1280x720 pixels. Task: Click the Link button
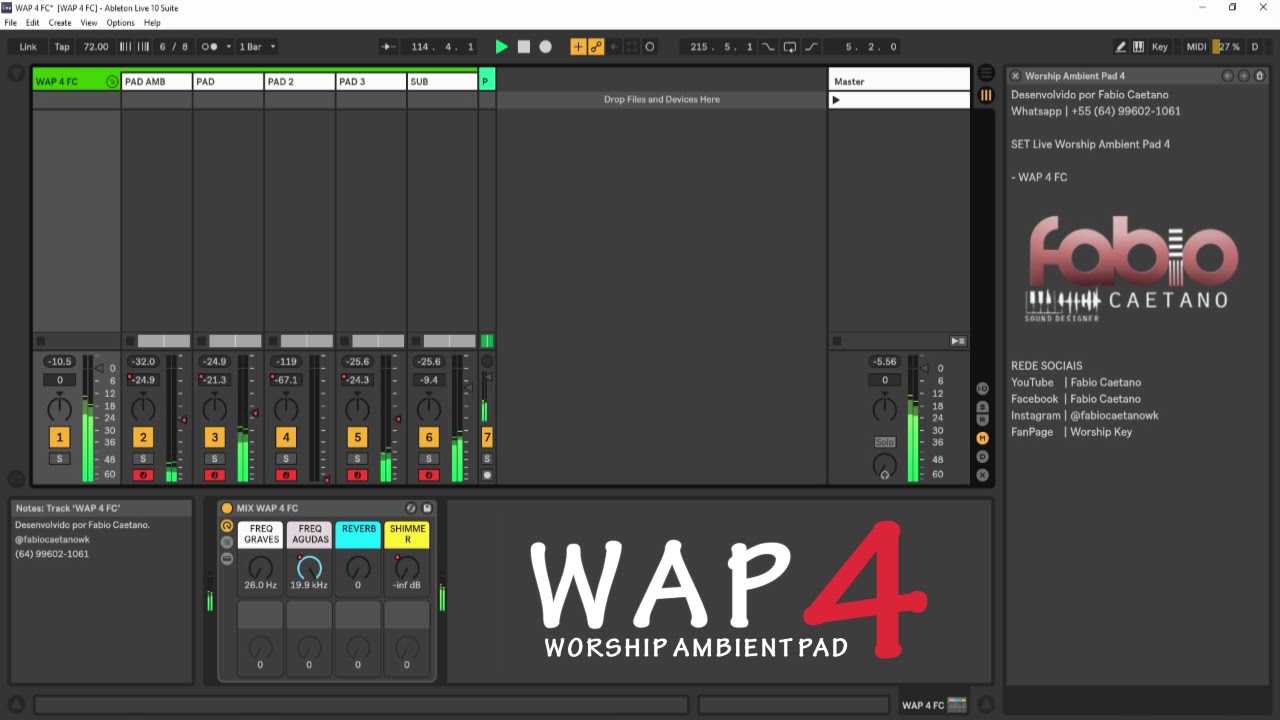pyautogui.click(x=28, y=47)
